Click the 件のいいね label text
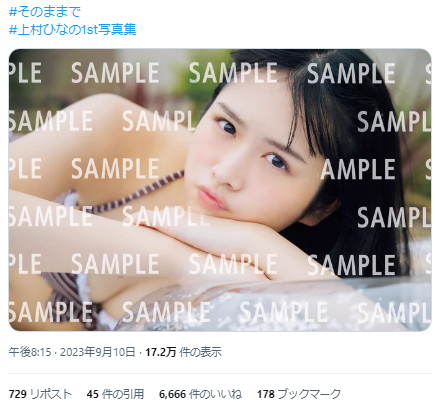The image size is (435, 407). (x=215, y=394)
